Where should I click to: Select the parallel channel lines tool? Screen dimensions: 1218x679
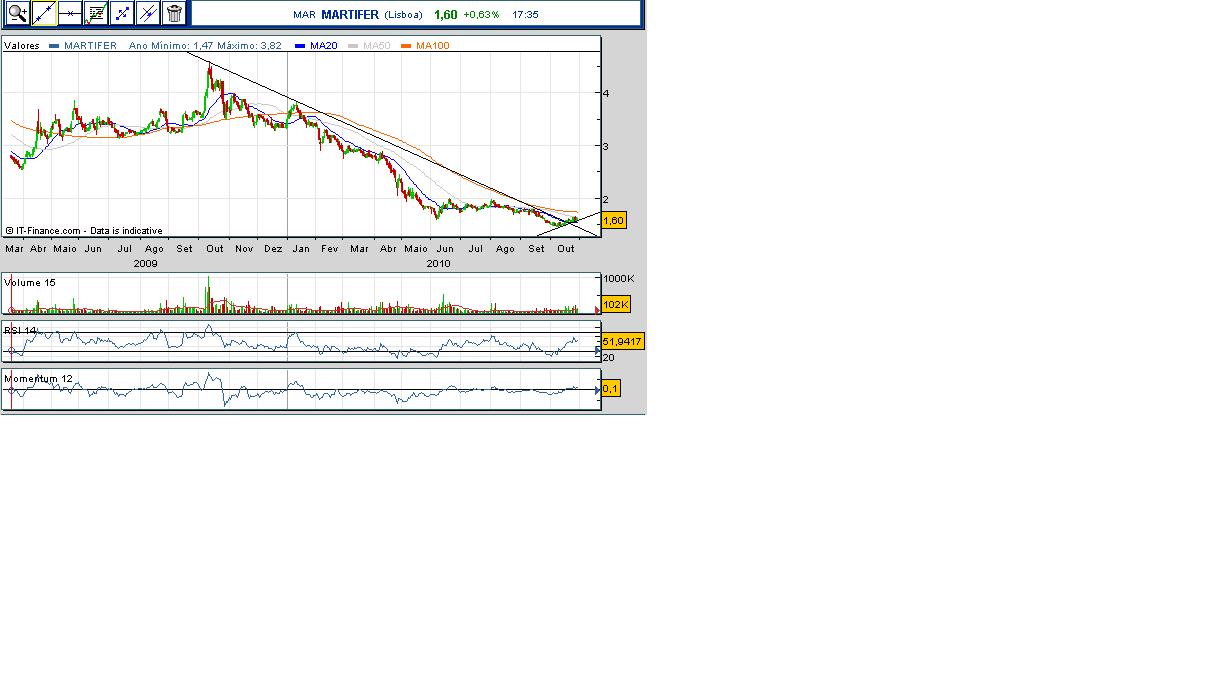click(148, 13)
